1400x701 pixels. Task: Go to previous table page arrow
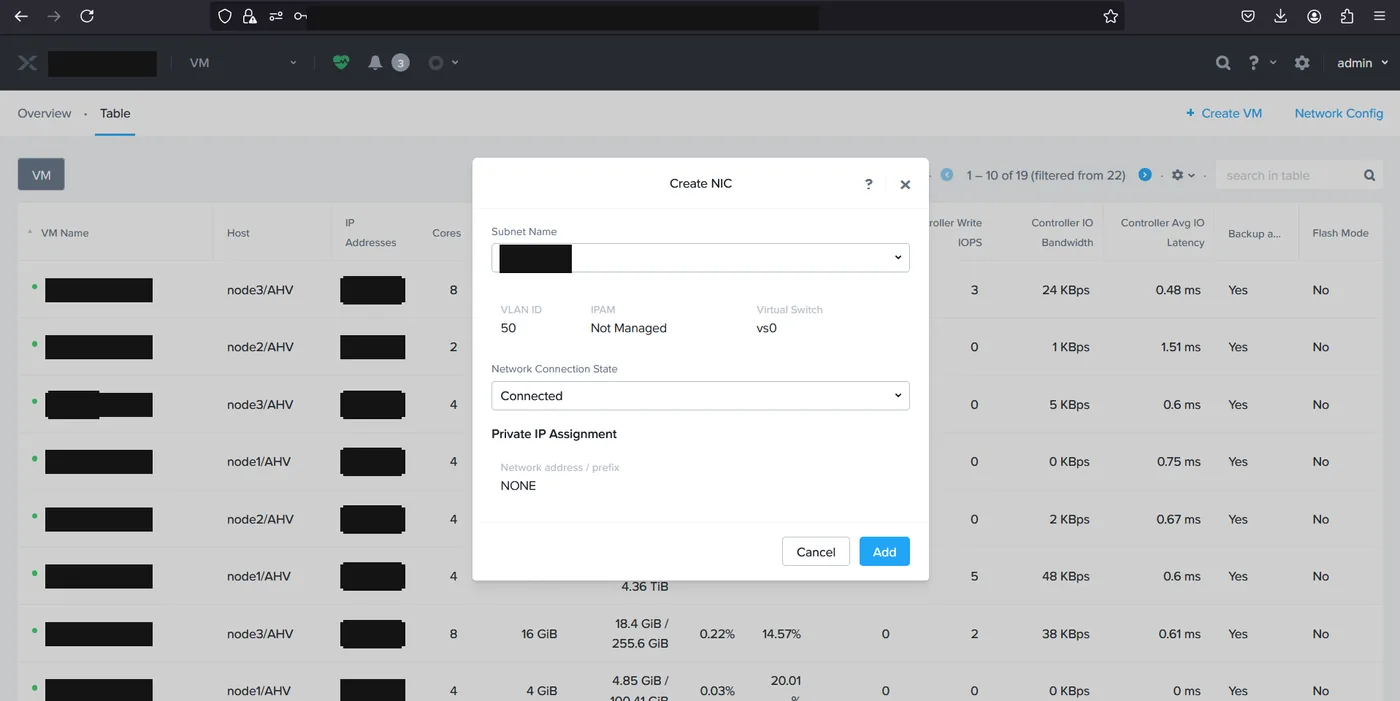click(947, 175)
